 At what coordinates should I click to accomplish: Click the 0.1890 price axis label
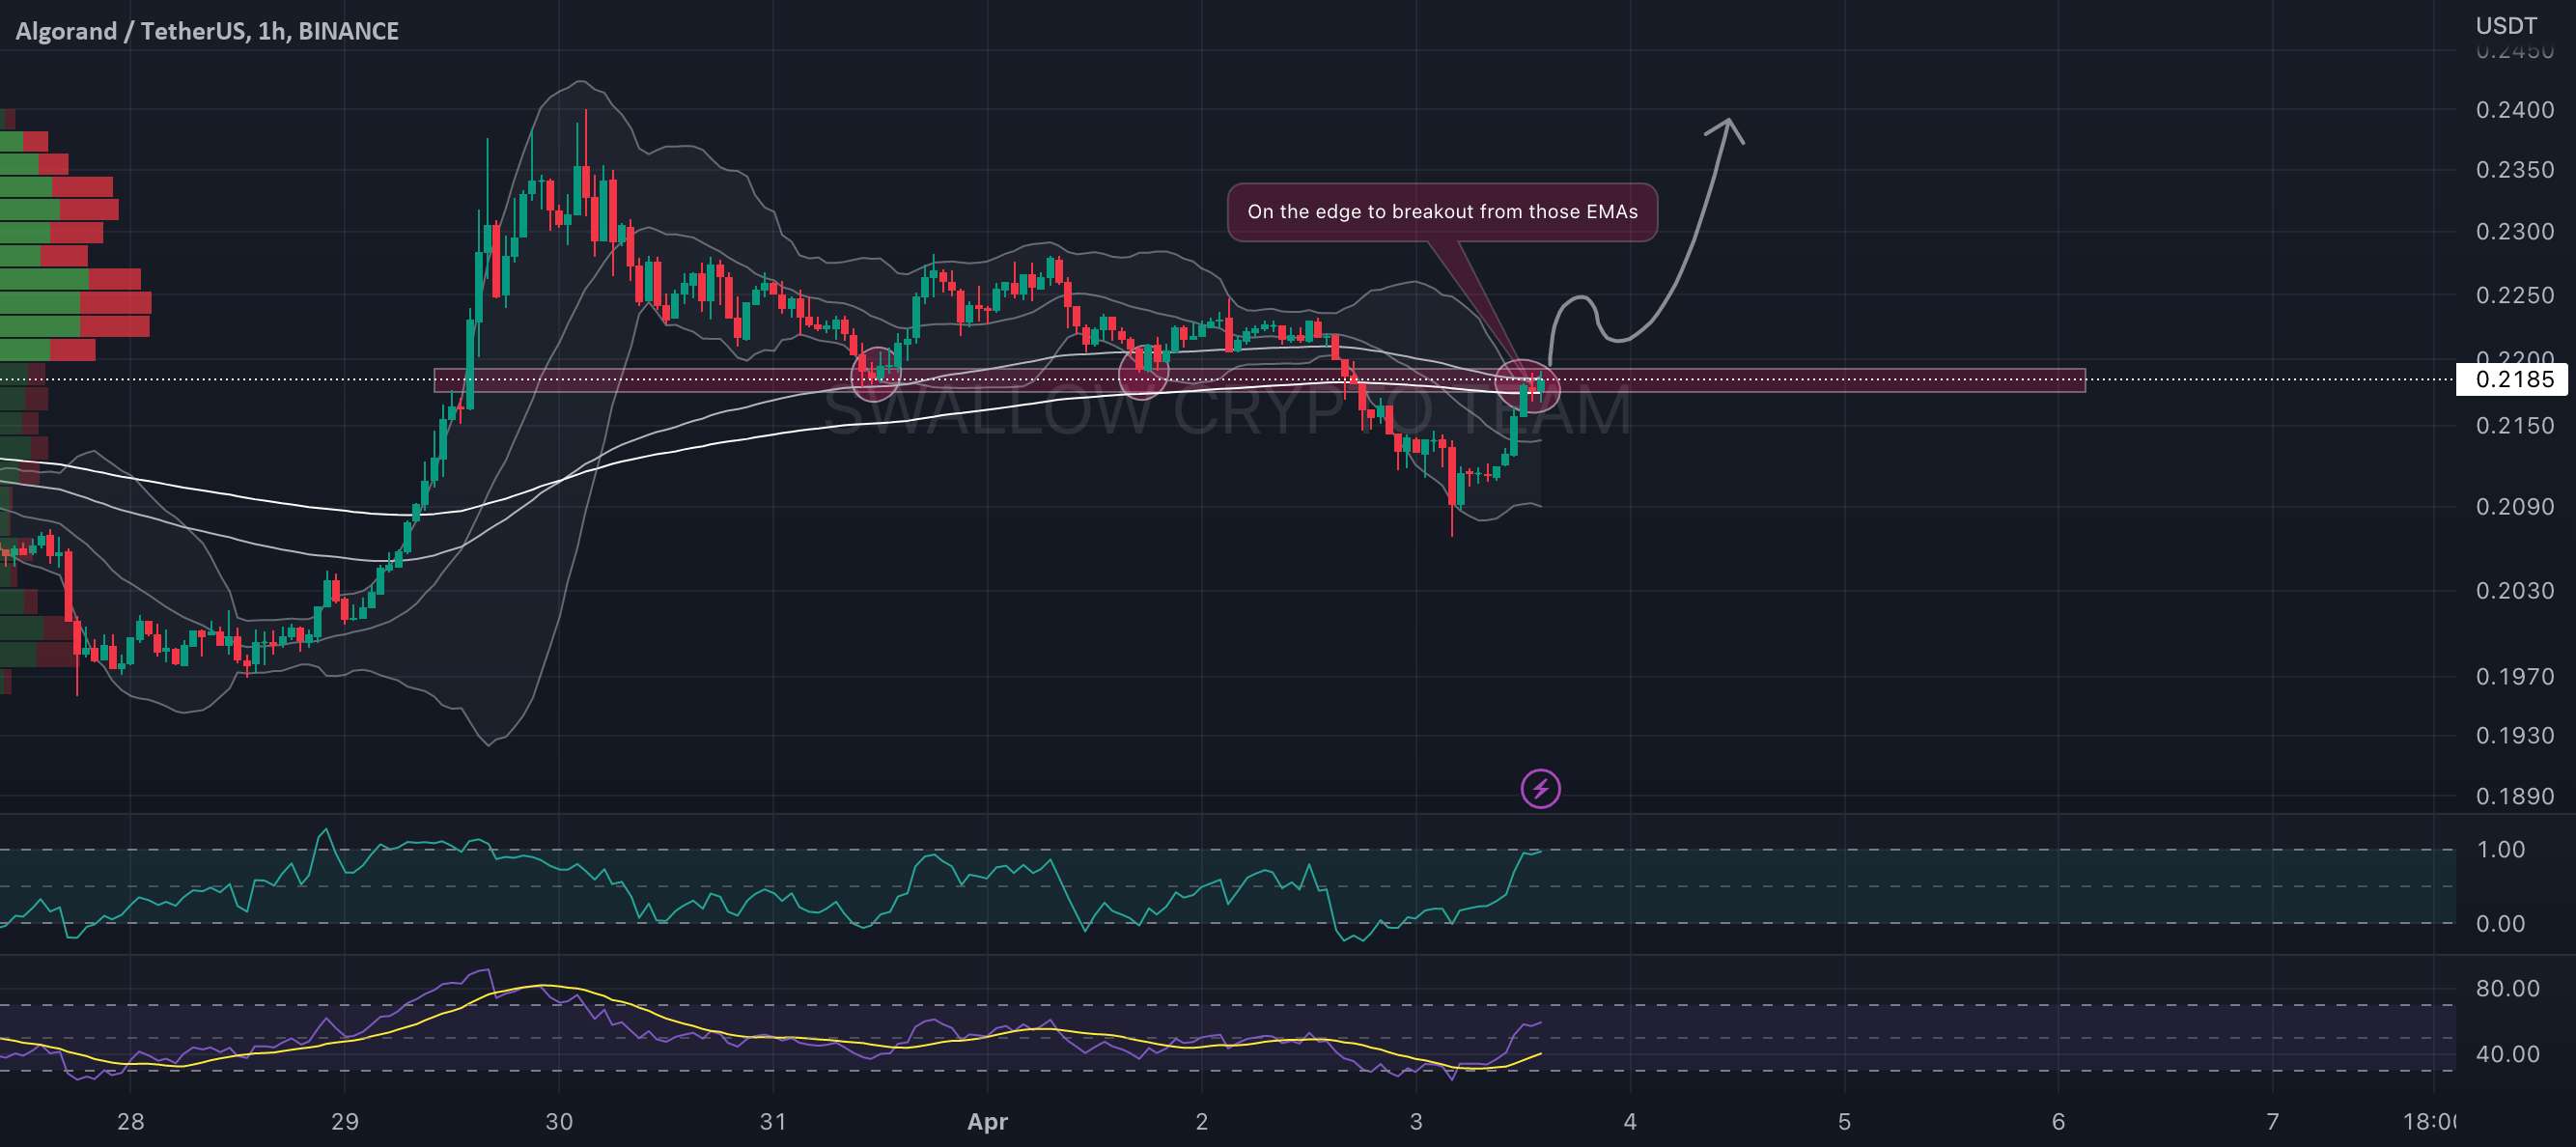(2514, 797)
